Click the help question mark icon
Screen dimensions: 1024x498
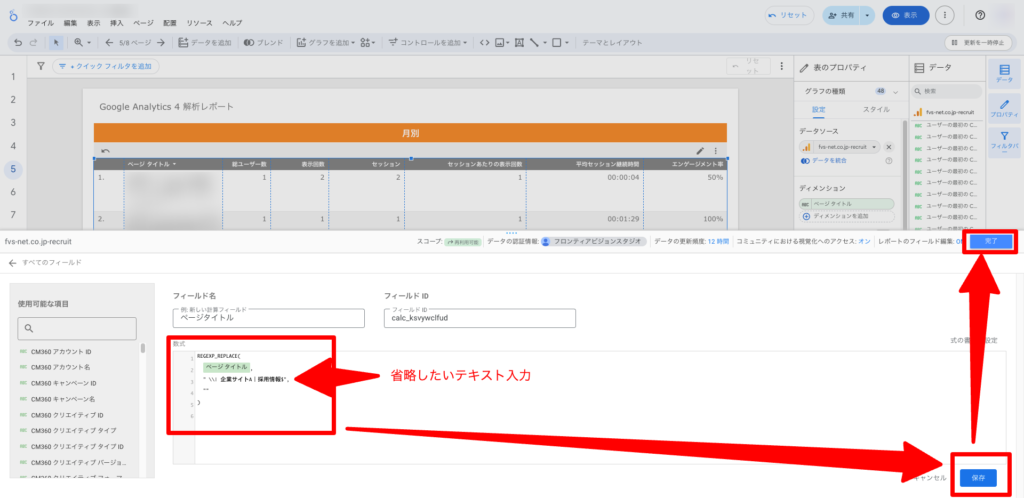[x=979, y=15]
